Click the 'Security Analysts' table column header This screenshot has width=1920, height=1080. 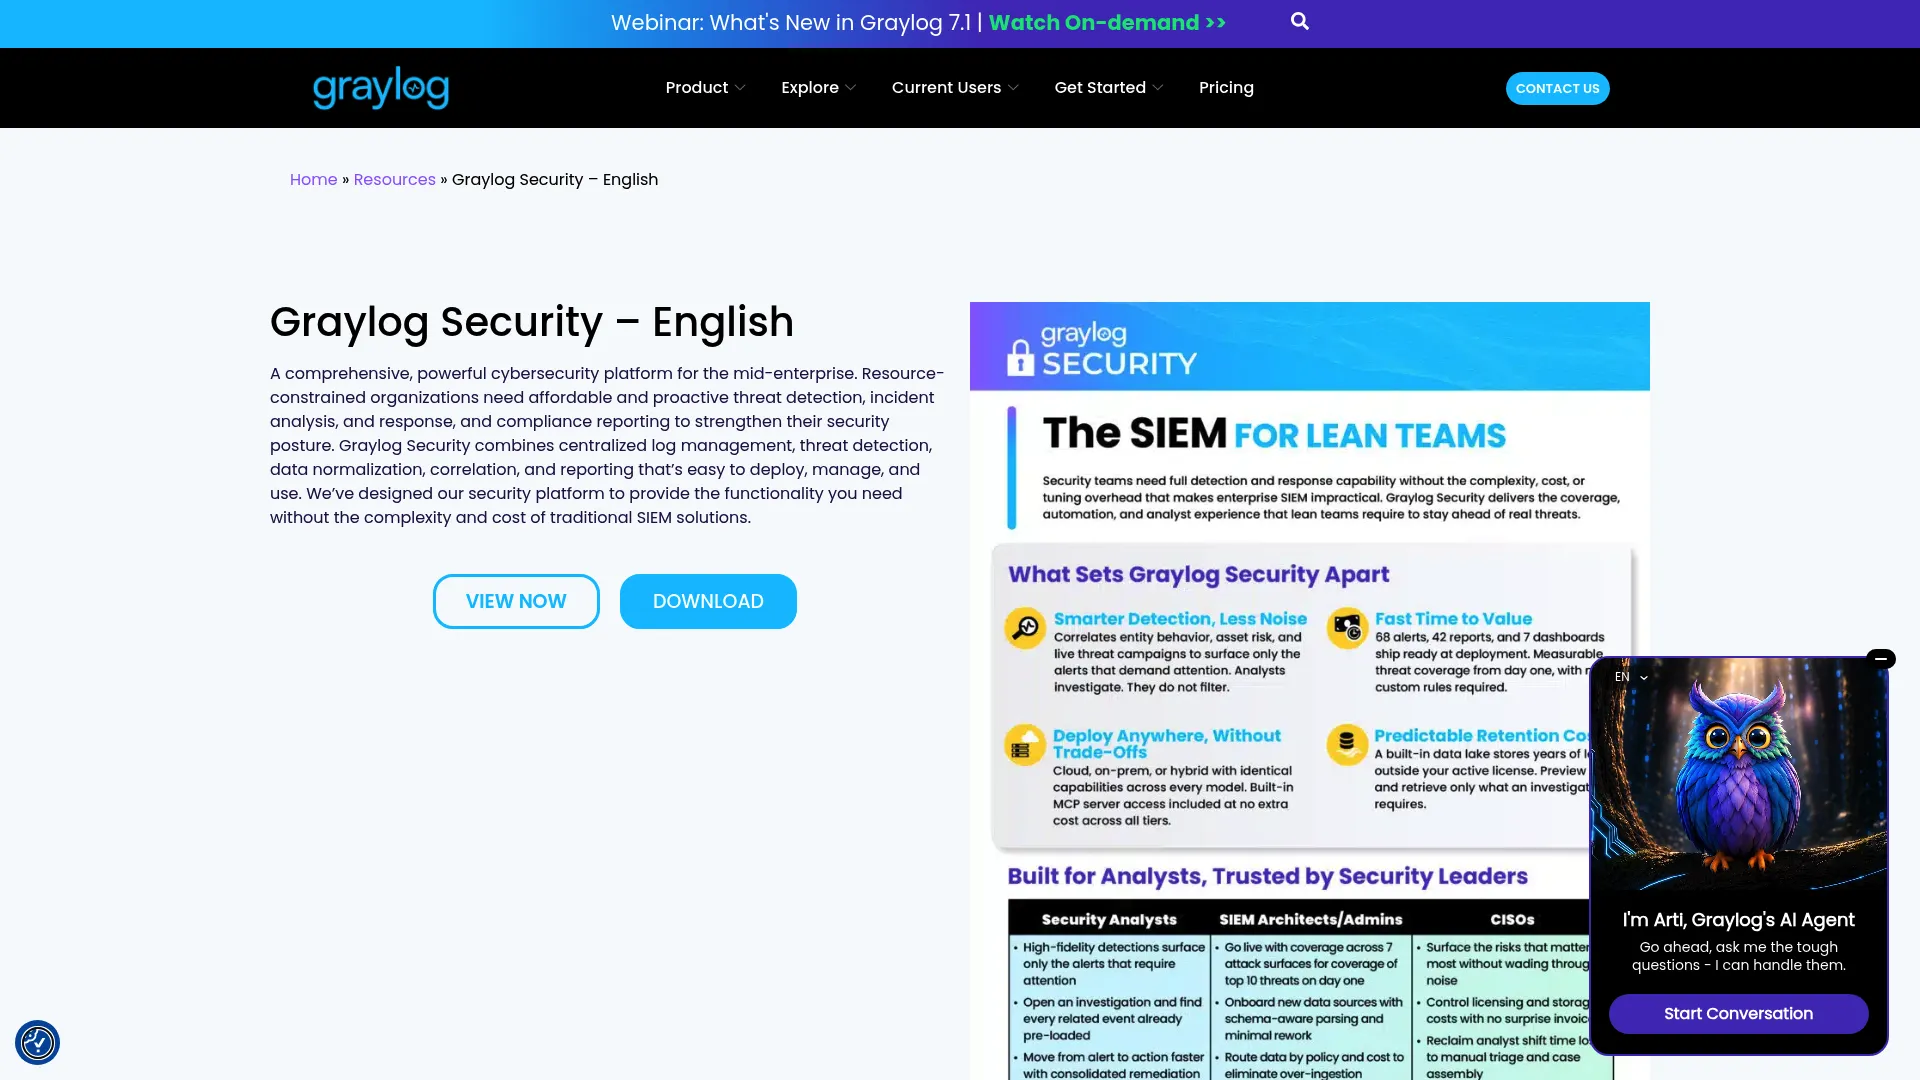pos(1109,920)
